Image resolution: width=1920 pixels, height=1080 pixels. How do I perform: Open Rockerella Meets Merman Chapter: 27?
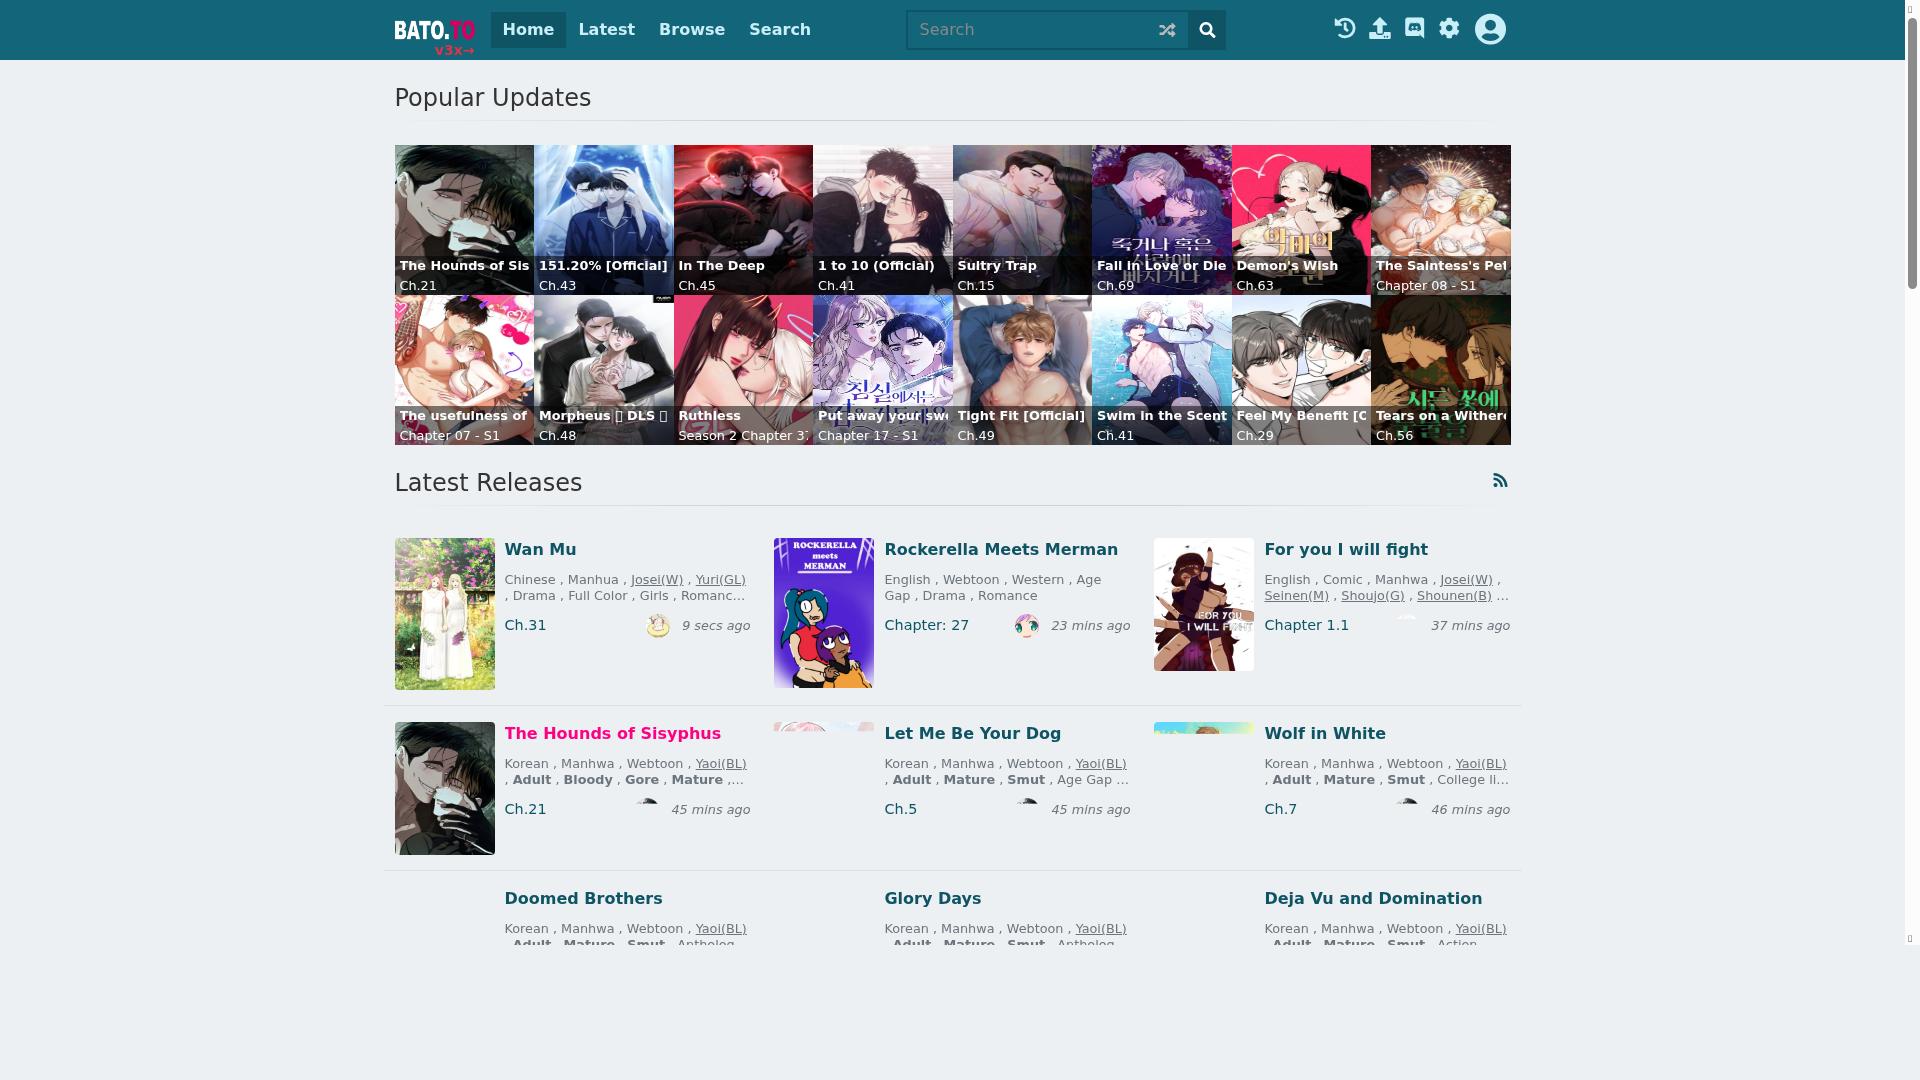926,626
